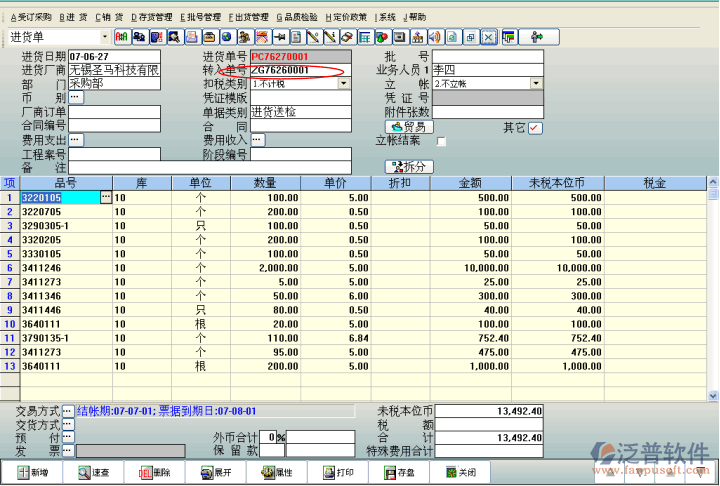Image resolution: width=720 pixels, height=486 pixels.
Task: Expand the 立帐 dropdown
Action: (x=536, y=84)
